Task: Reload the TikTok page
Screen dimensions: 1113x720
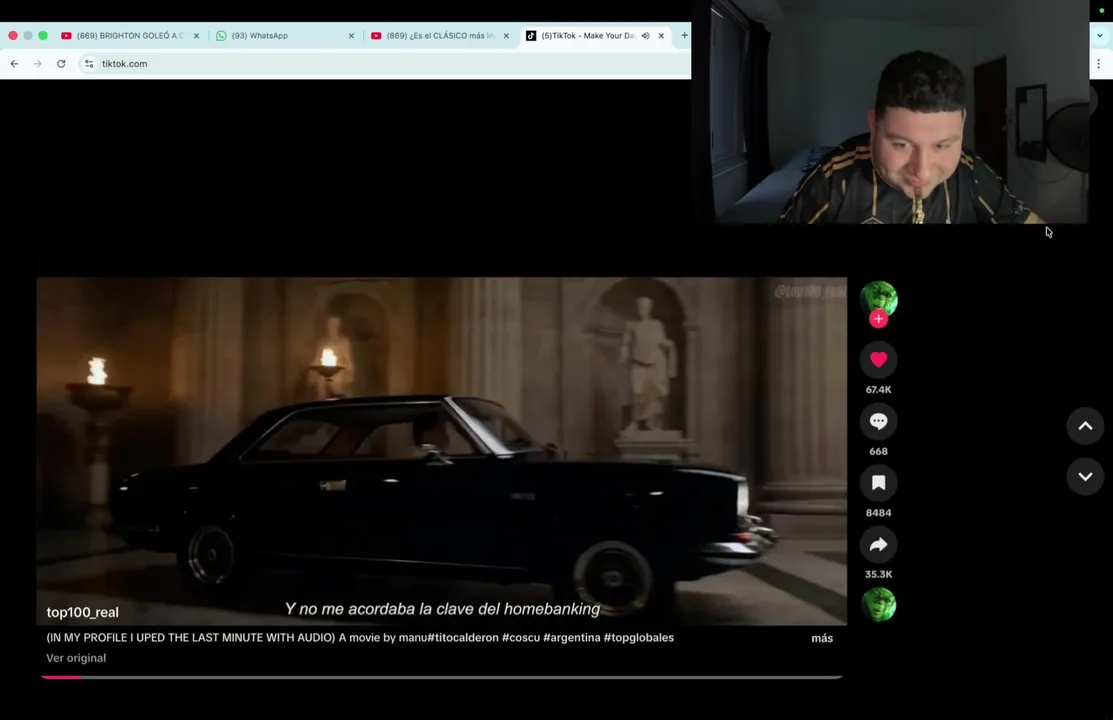Action: click(61, 64)
